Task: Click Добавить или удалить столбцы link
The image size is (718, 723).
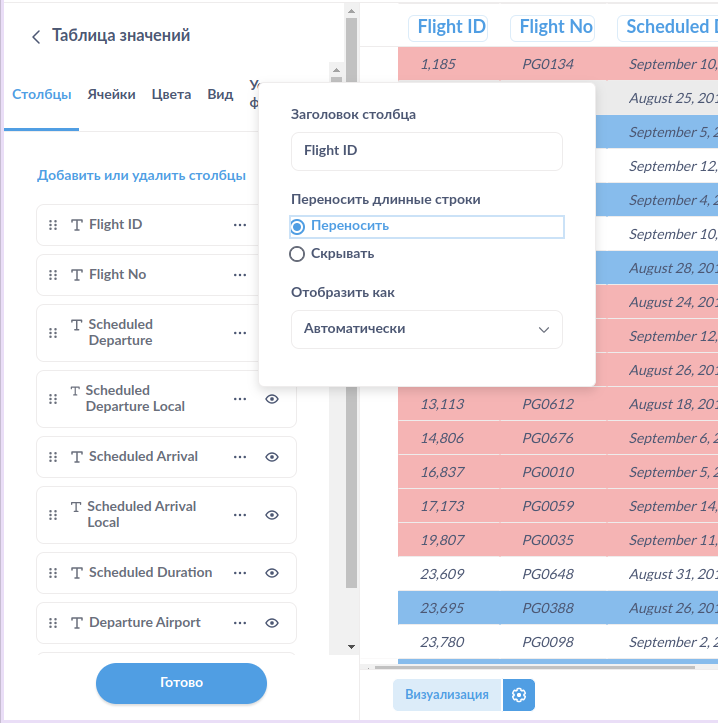Action: click(141, 176)
